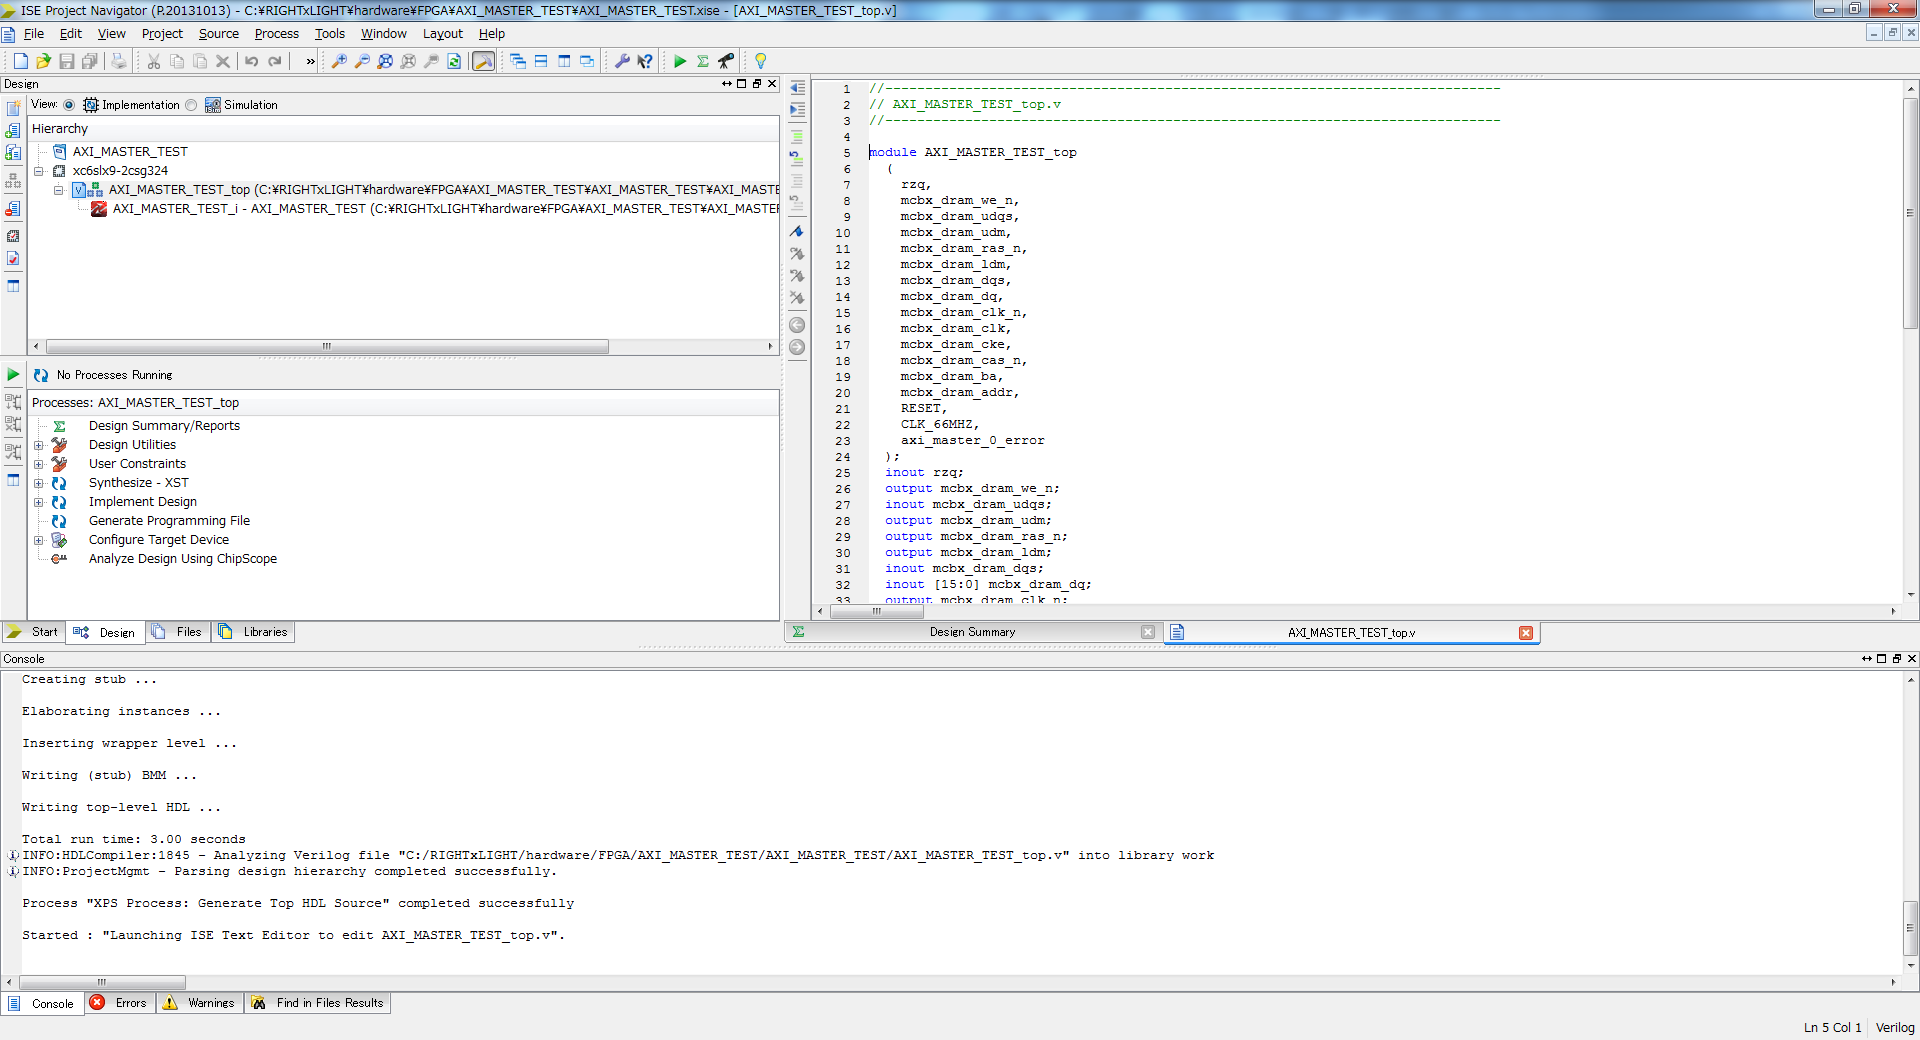Click the New file toolbar icon
The image size is (1920, 1040).
click(20, 61)
